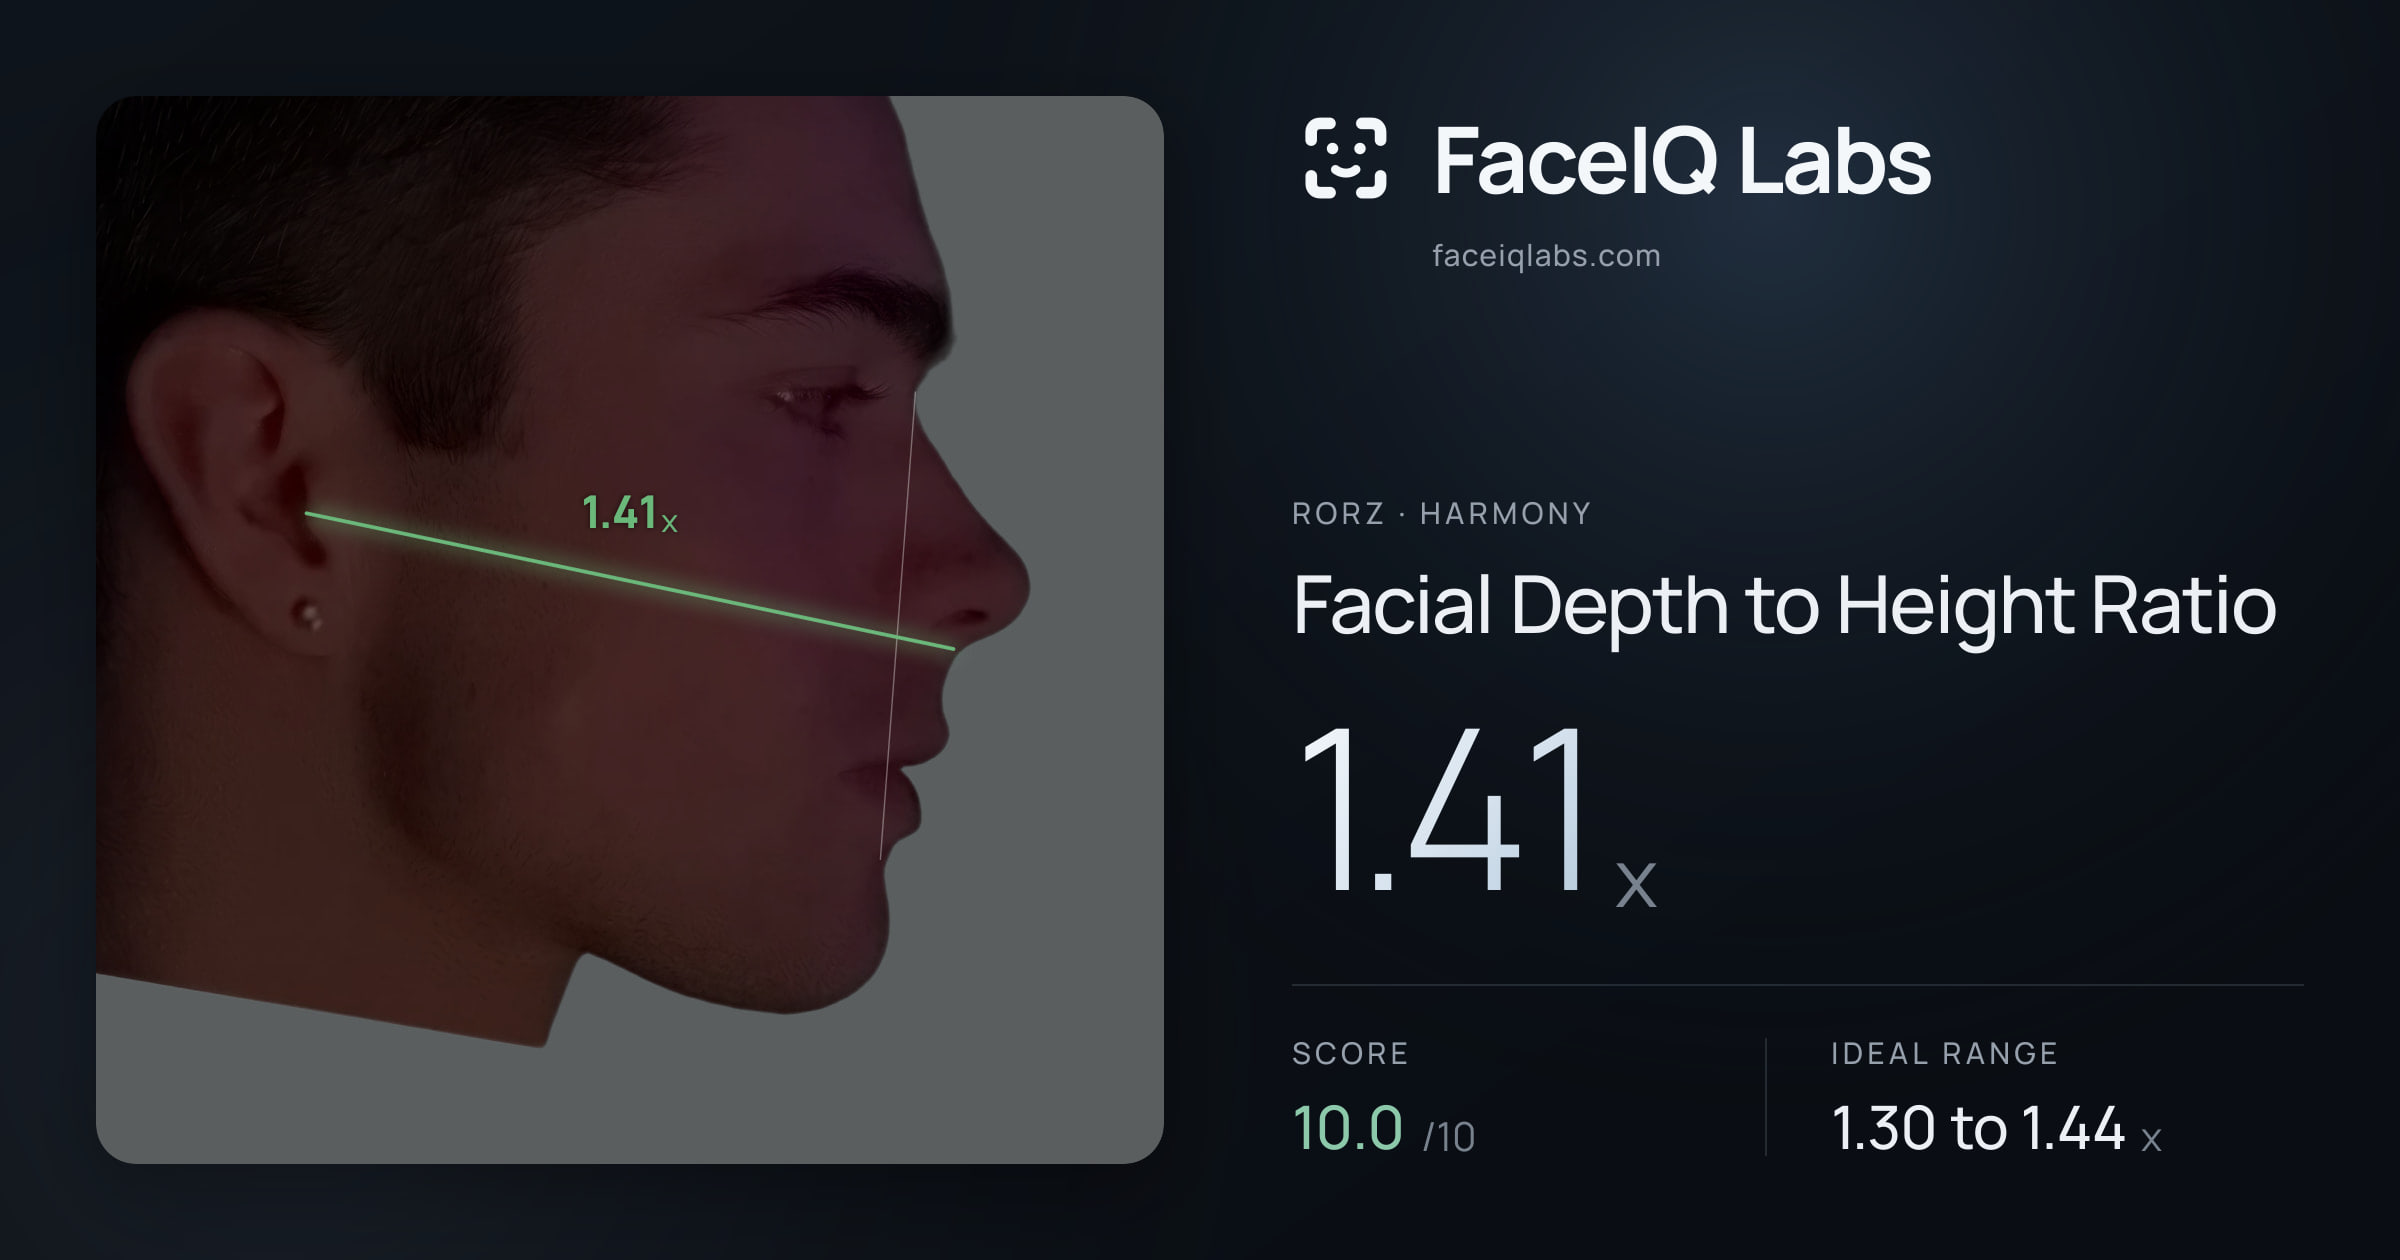Click the 10.0 /10 score value
Viewport: 2400px width, 1260px height.
pos(1384,1129)
